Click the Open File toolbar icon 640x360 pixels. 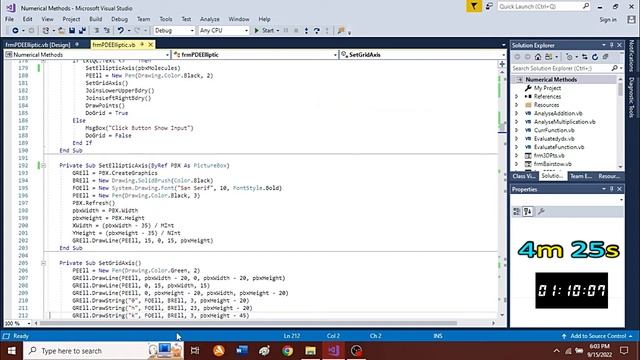(x=61, y=31)
